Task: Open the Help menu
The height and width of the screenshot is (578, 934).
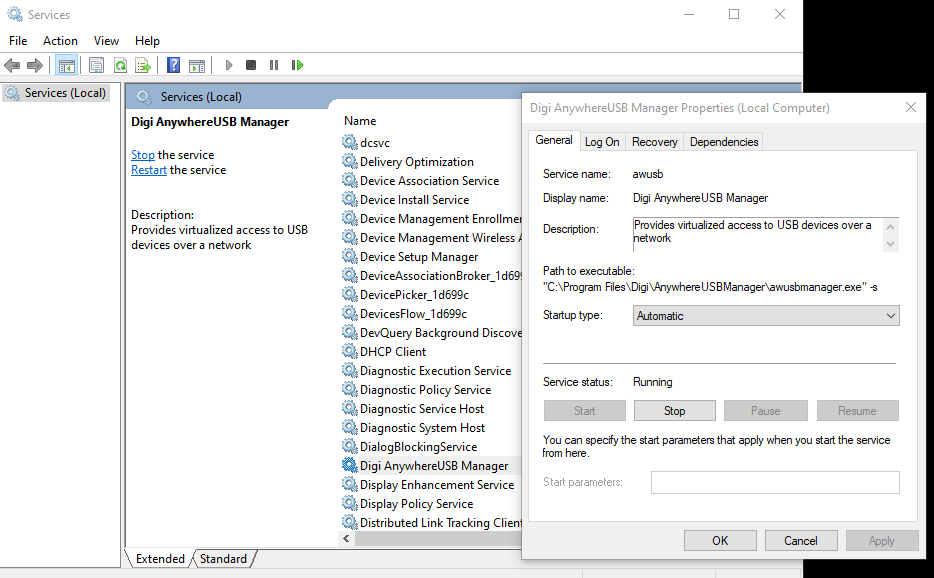Action: pos(147,41)
